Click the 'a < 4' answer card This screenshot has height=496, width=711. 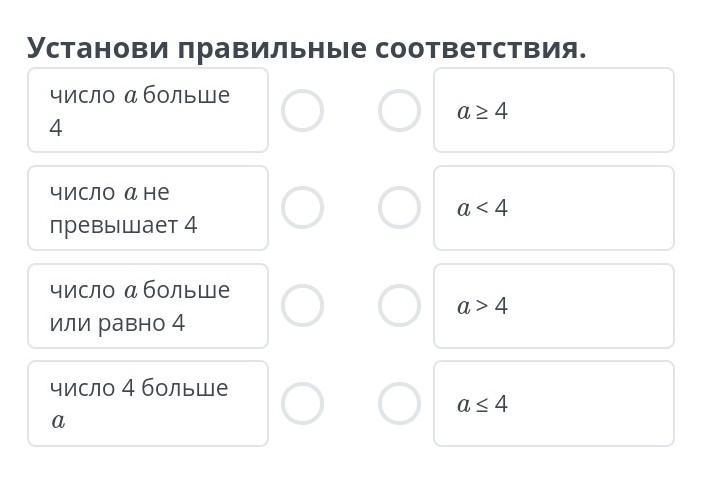[x=553, y=208]
